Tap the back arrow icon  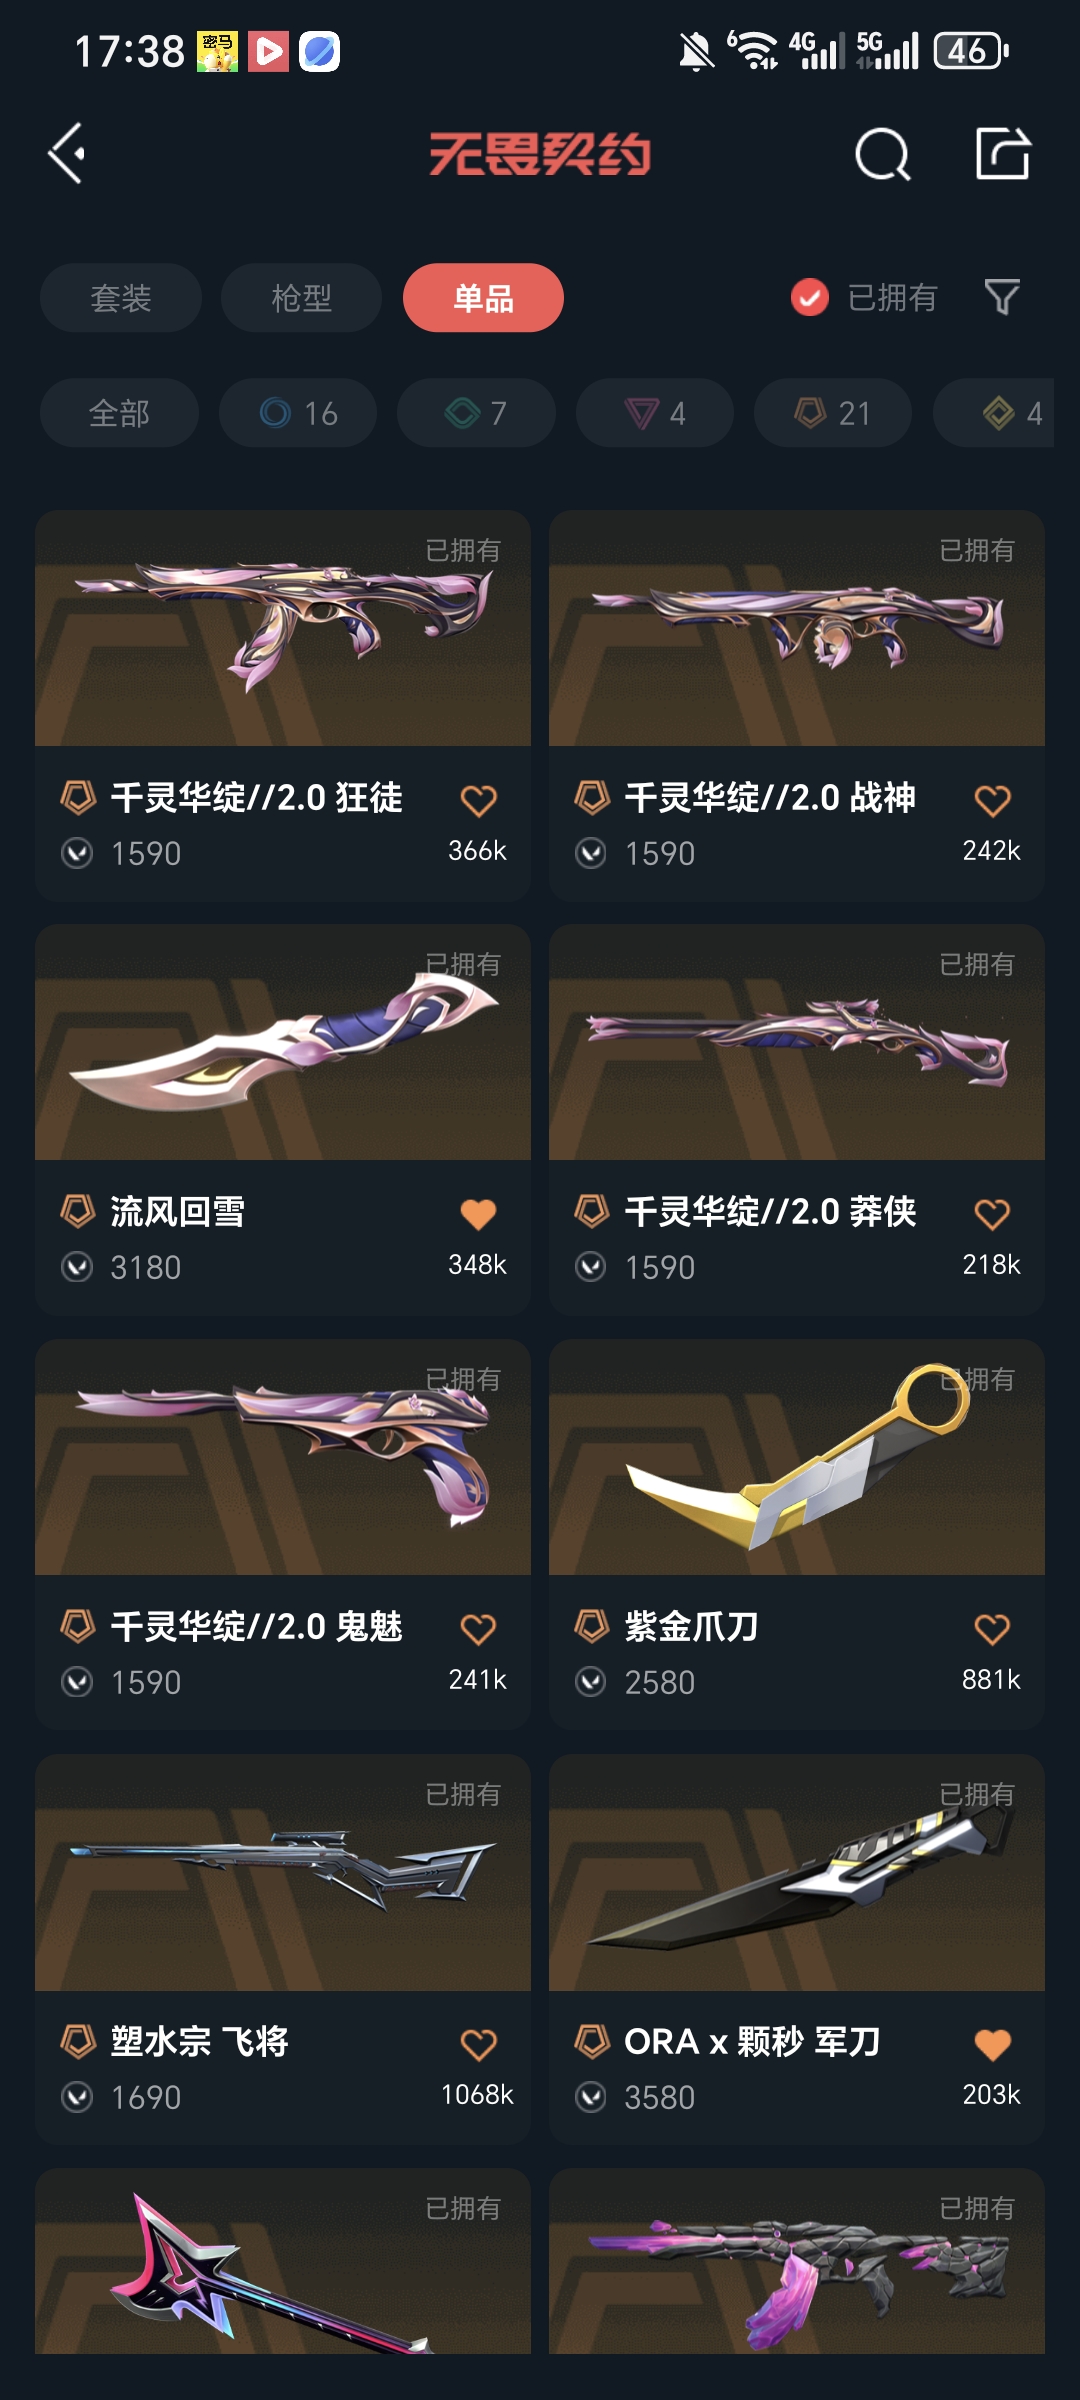pyautogui.click(x=67, y=154)
